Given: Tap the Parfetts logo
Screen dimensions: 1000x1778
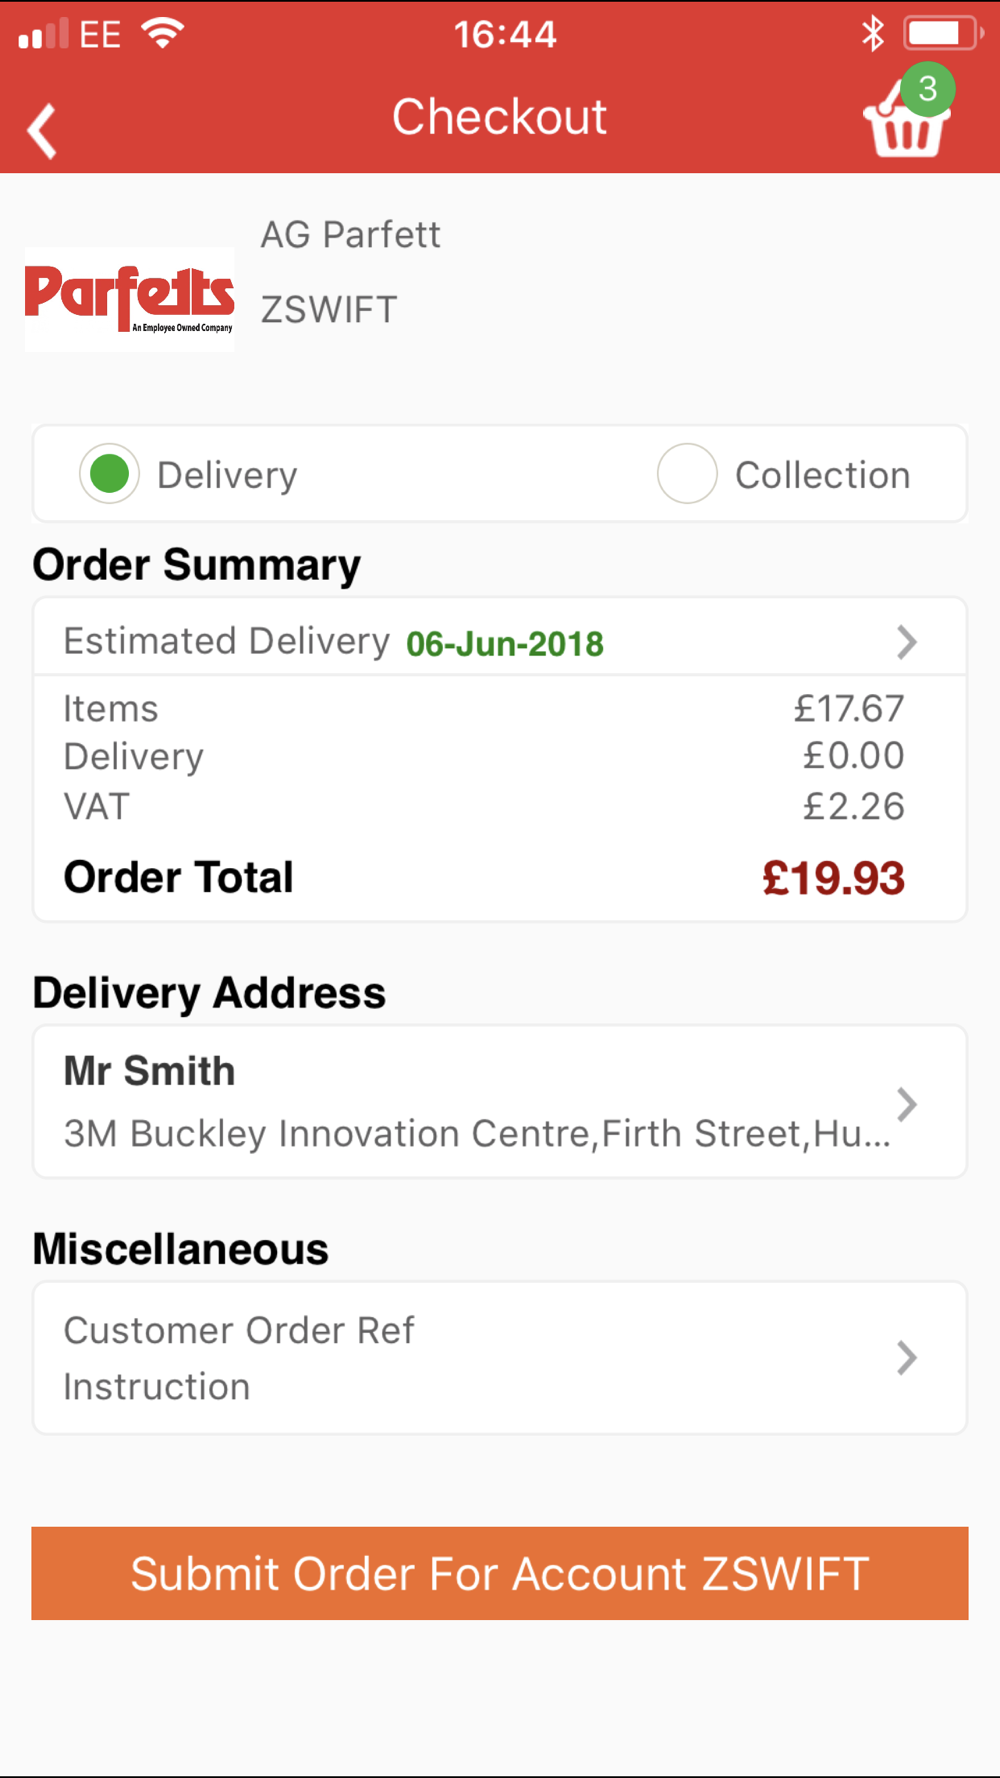Looking at the screenshot, I should click(x=130, y=299).
